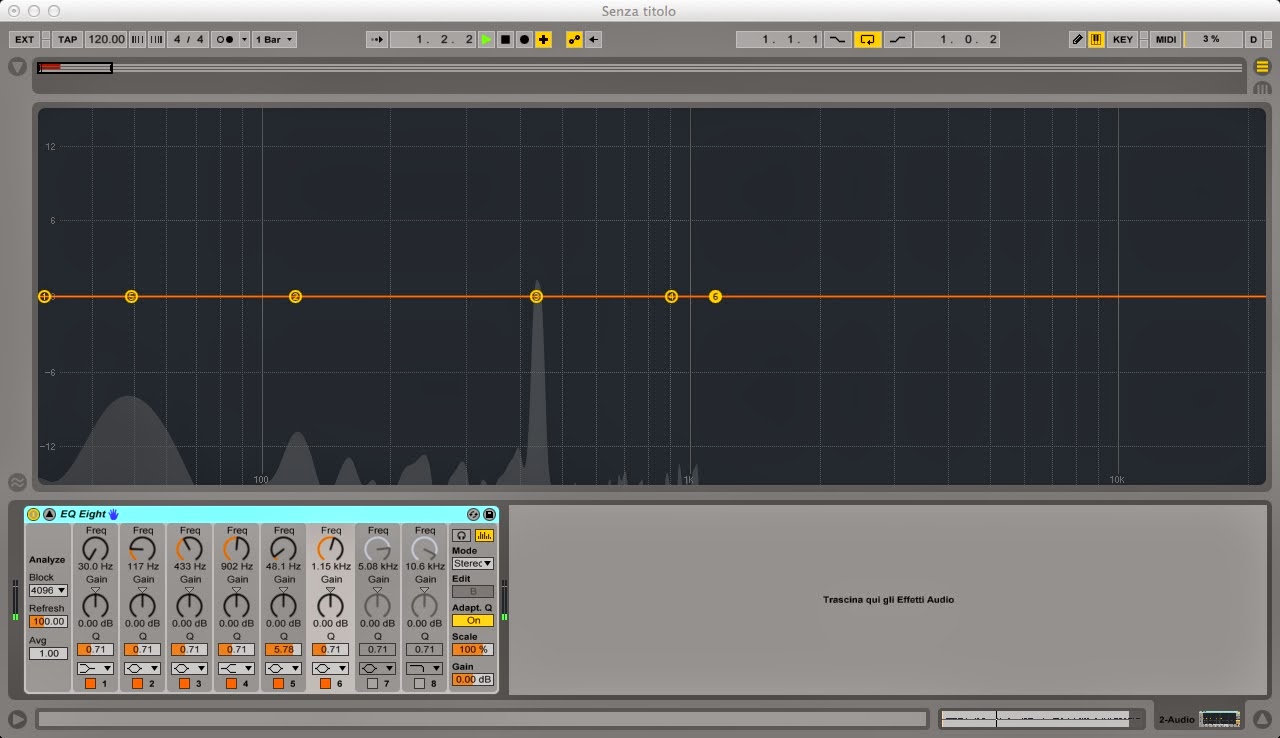Disable EQ band 6 activator
Screen dimensions: 1280x738
pyautogui.click(x=325, y=684)
